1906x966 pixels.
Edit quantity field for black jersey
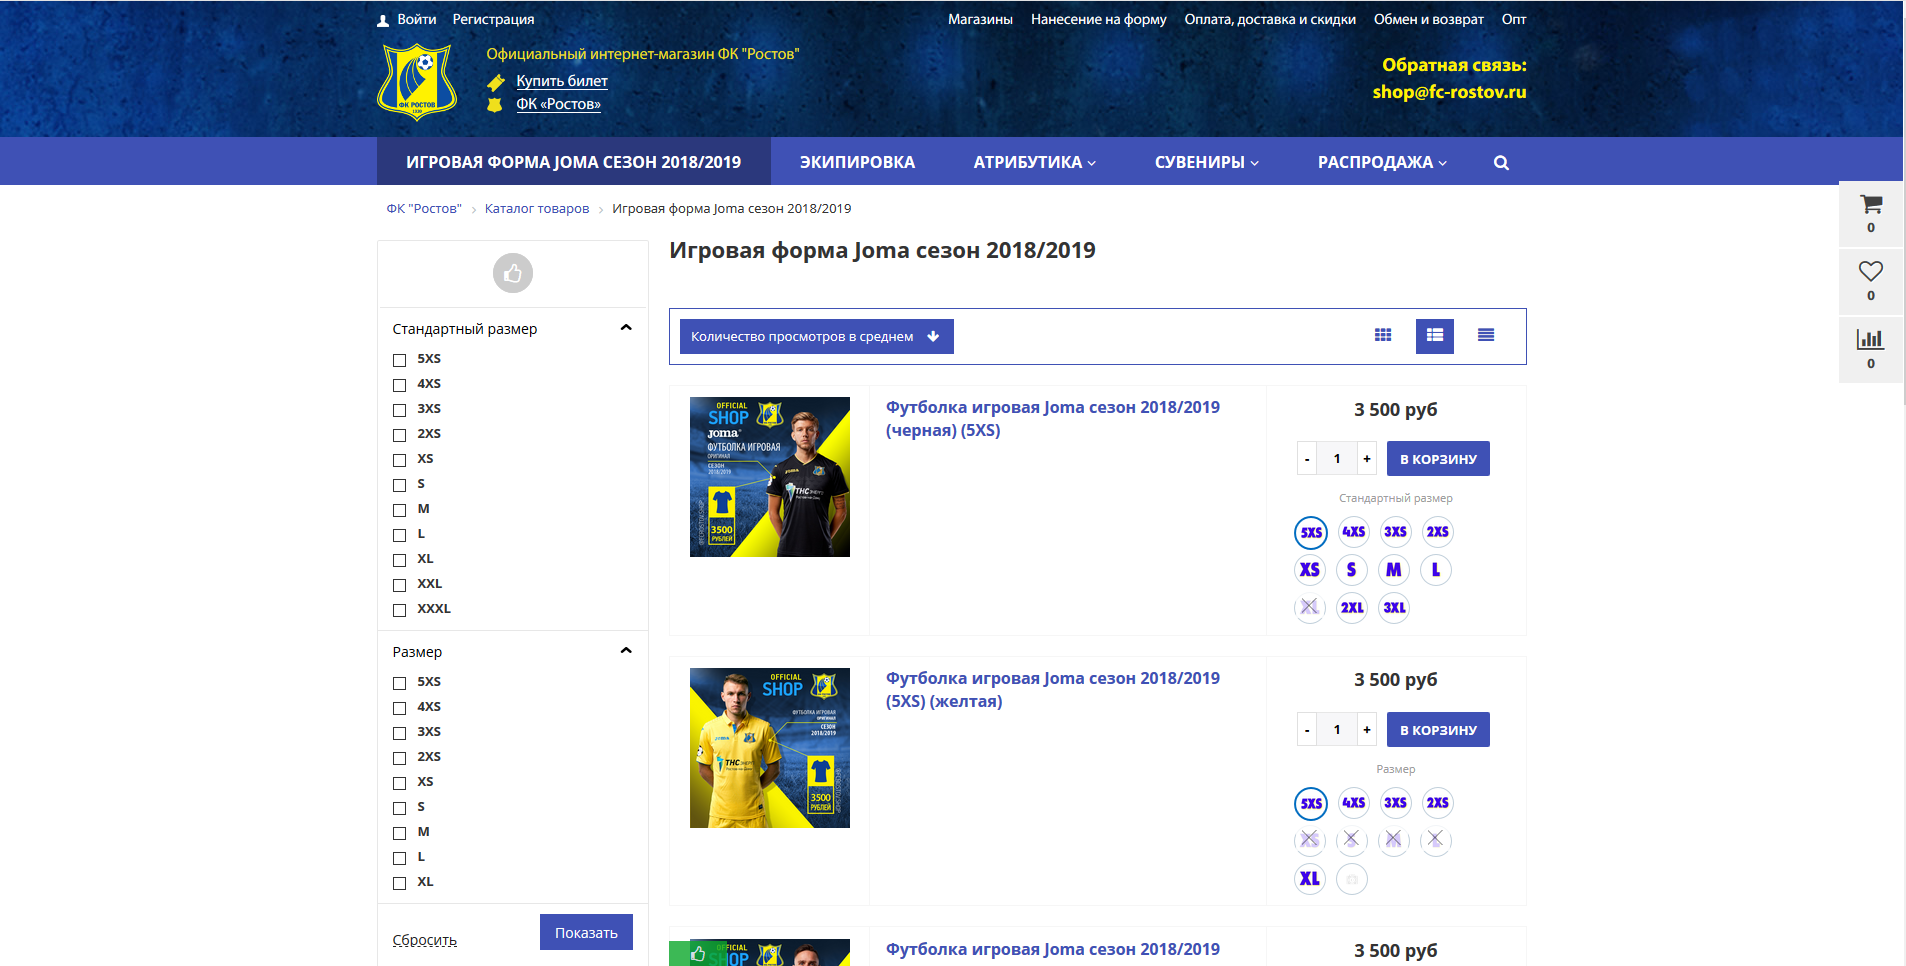click(x=1337, y=459)
